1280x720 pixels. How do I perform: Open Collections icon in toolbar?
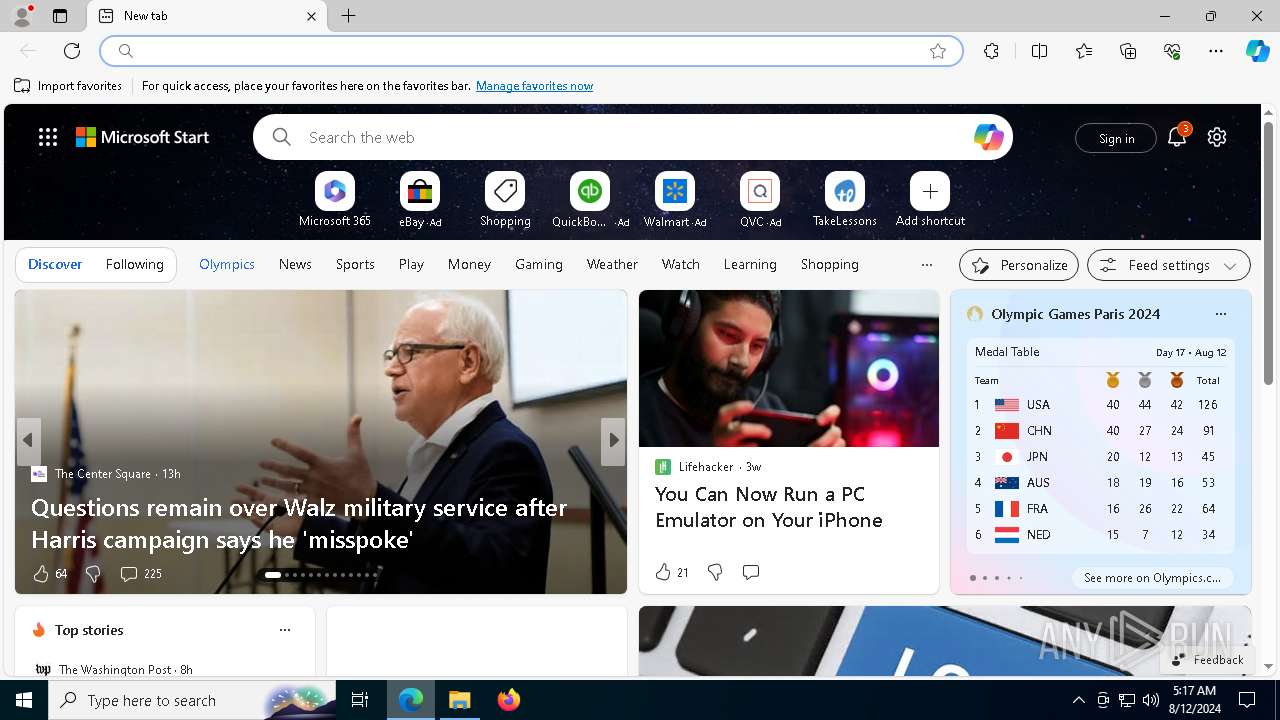pos(1128,51)
